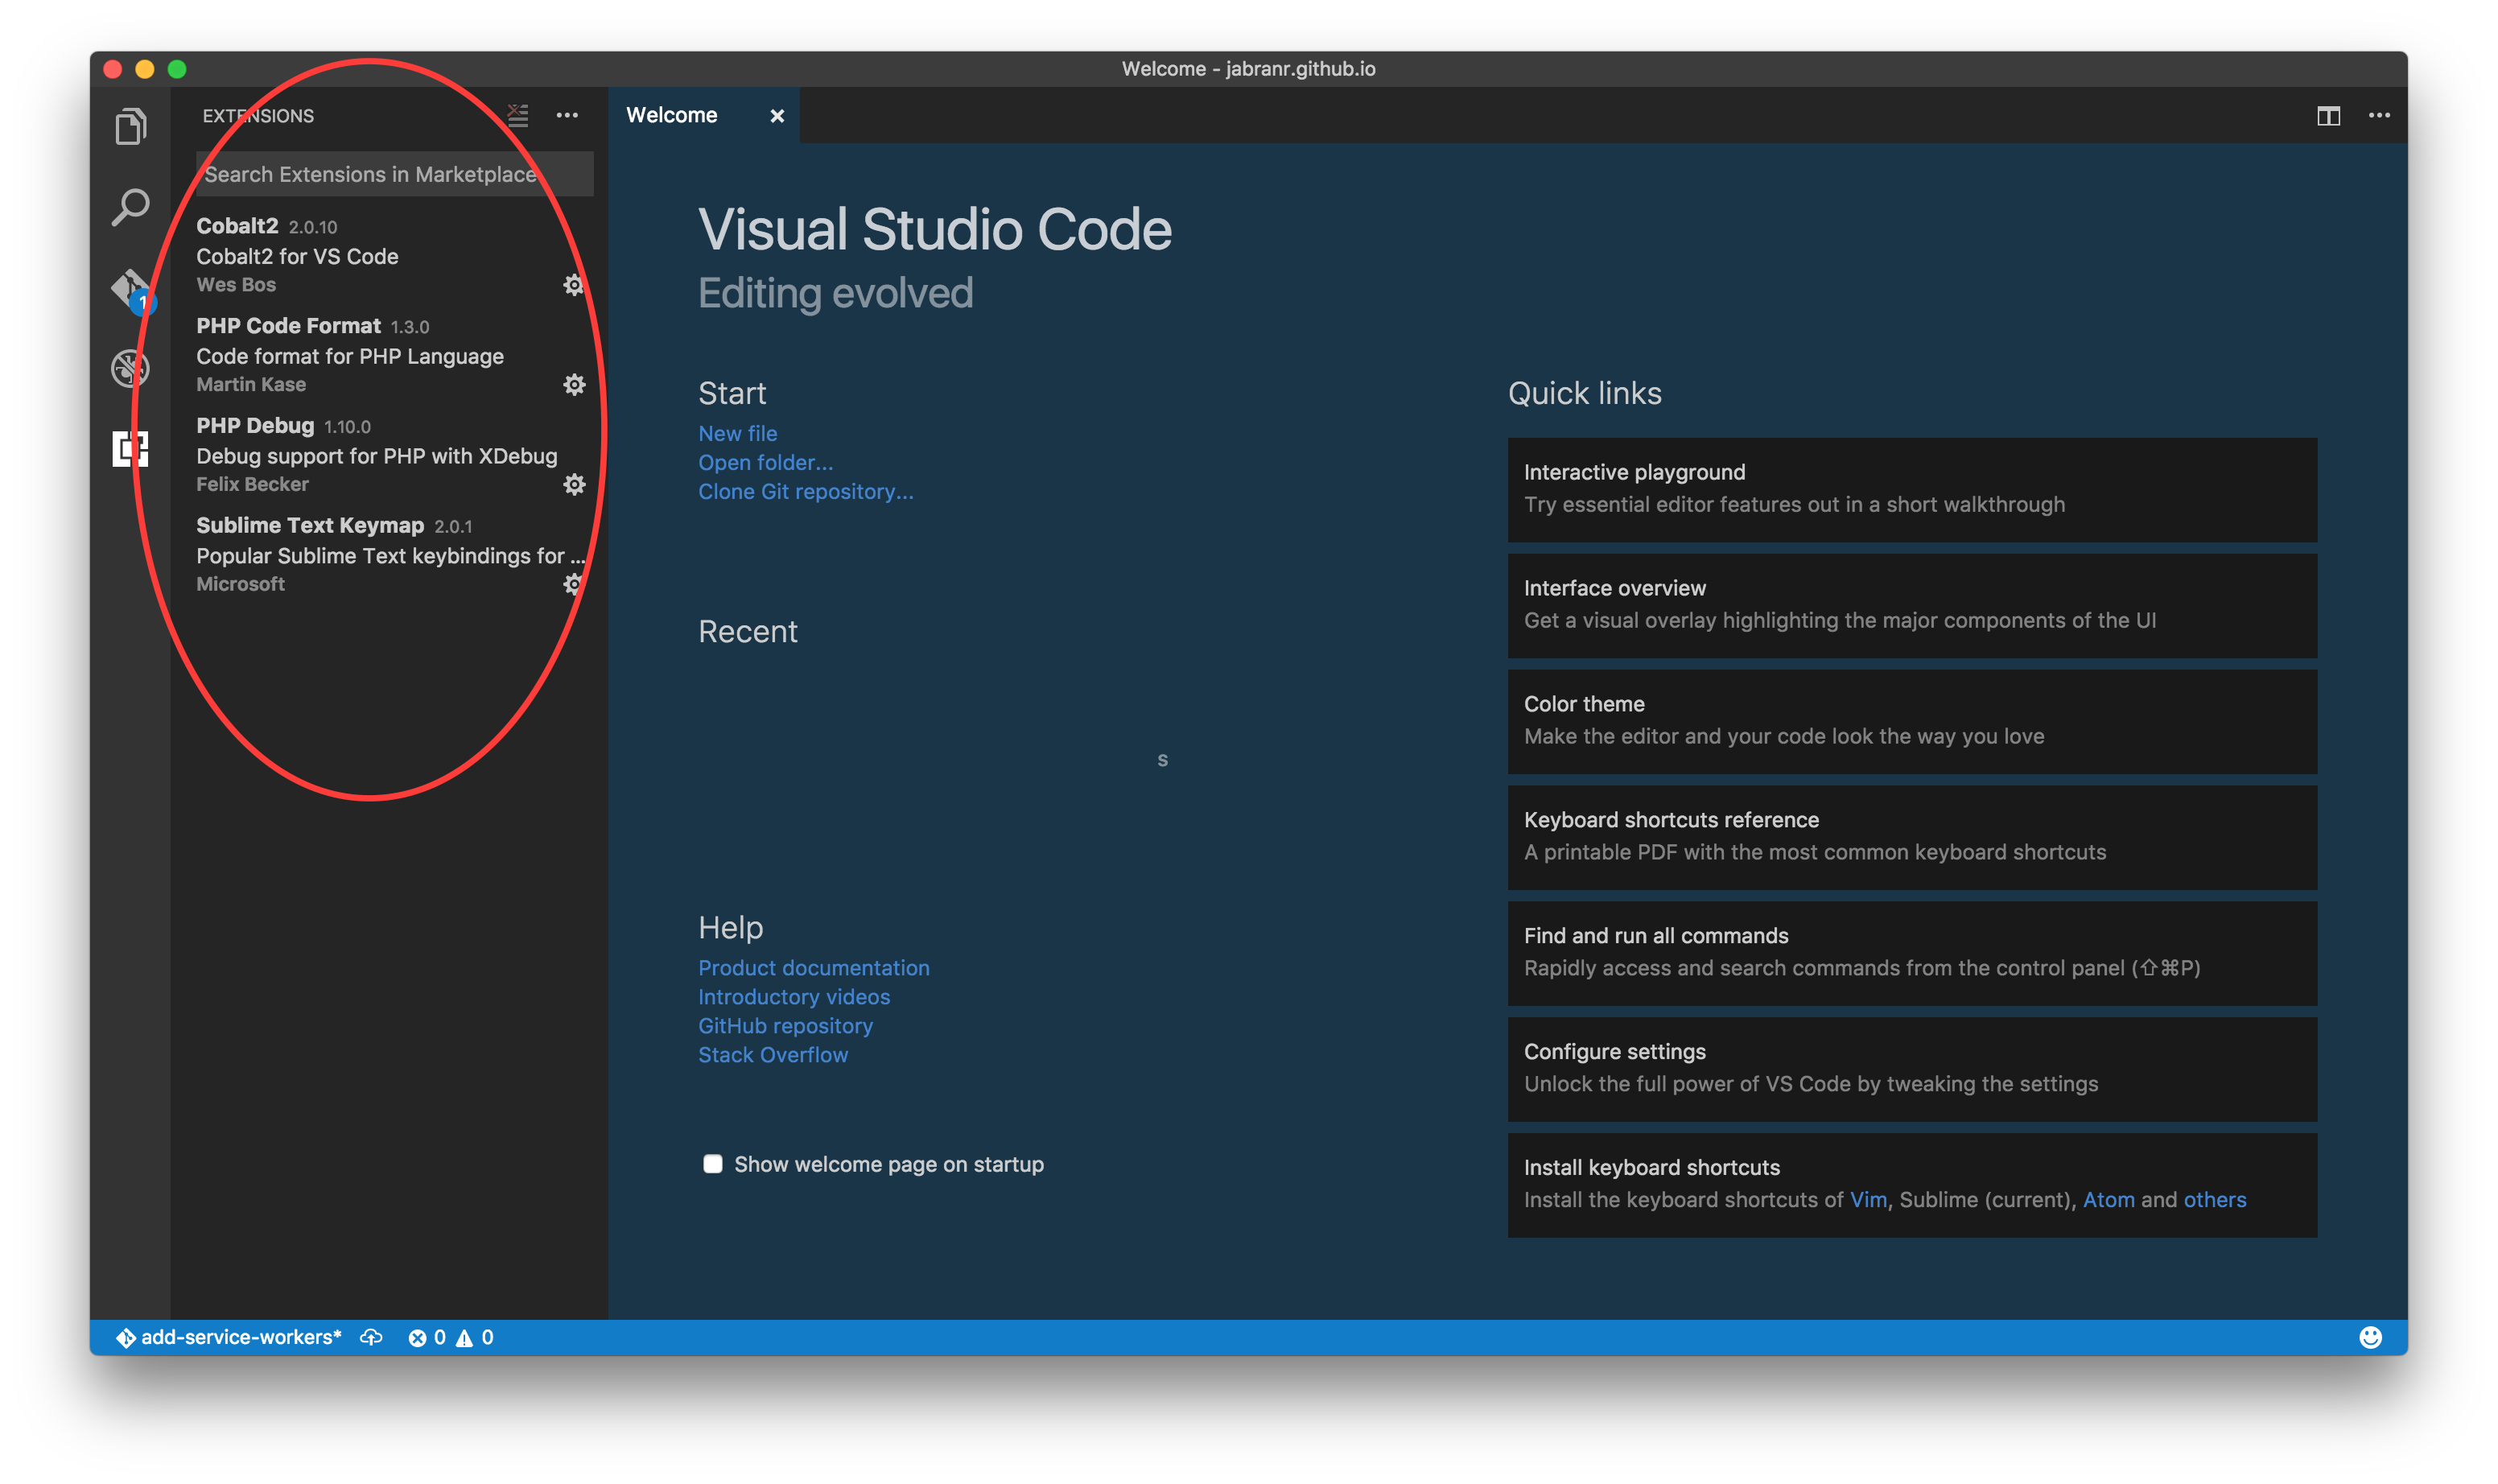Install Vim keyboard shortcuts link
Viewport: 2498px width, 1484px height.
[1868, 1200]
